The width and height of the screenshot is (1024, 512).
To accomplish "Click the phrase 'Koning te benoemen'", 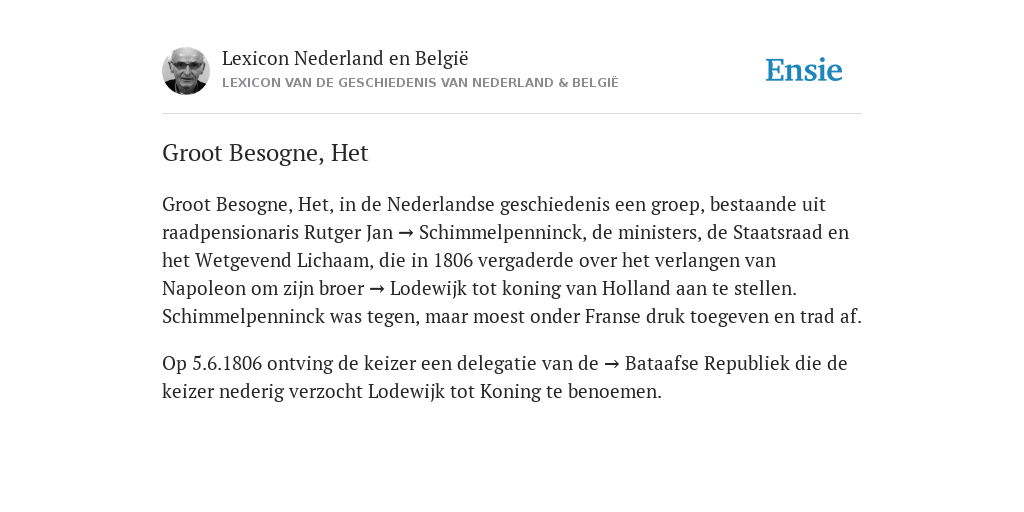I will 571,392.
